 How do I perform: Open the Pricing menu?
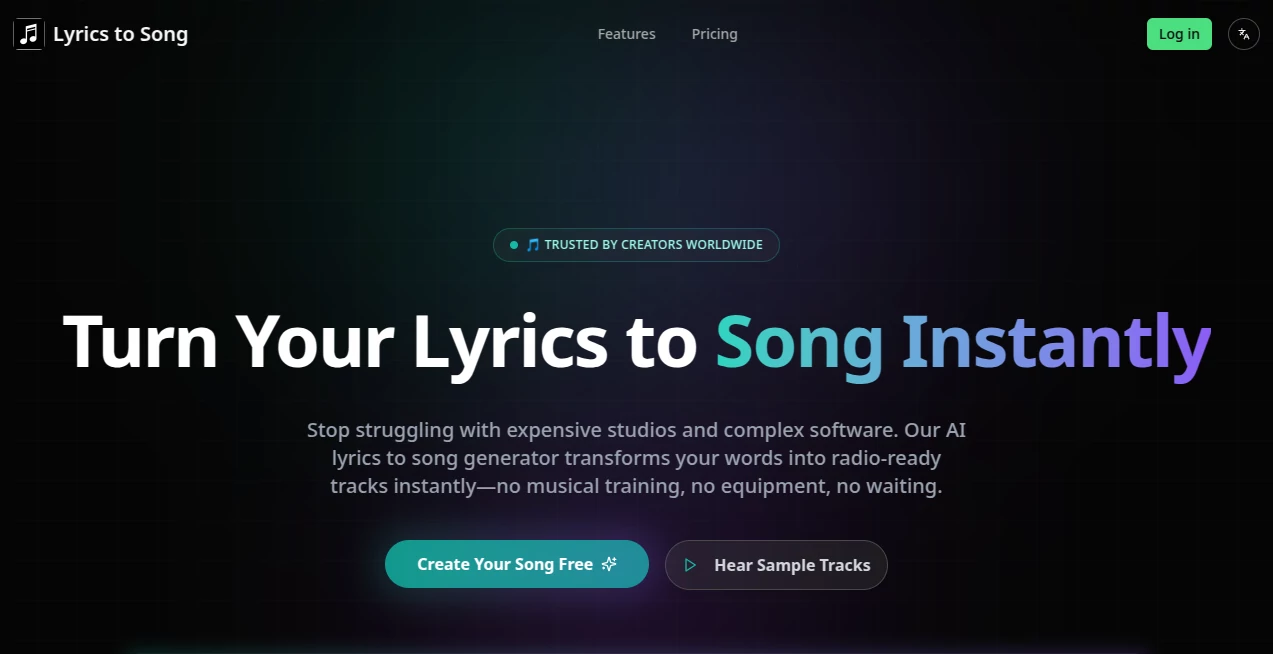(x=714, y=33)
